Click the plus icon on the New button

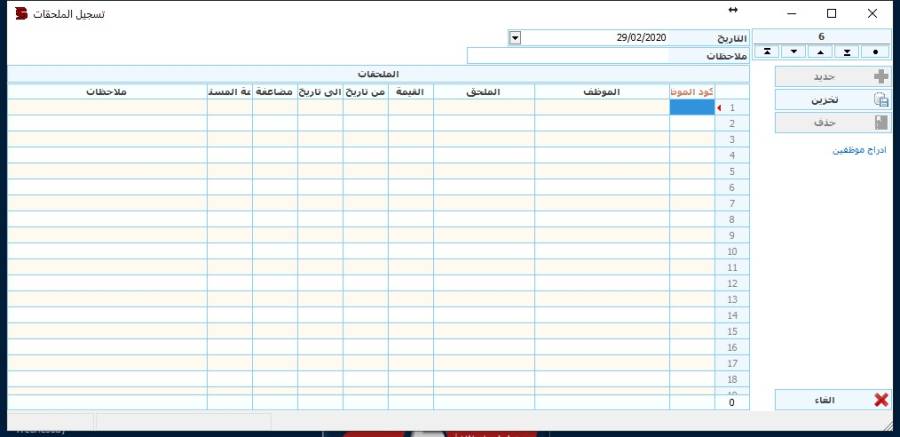coord(880,76)
